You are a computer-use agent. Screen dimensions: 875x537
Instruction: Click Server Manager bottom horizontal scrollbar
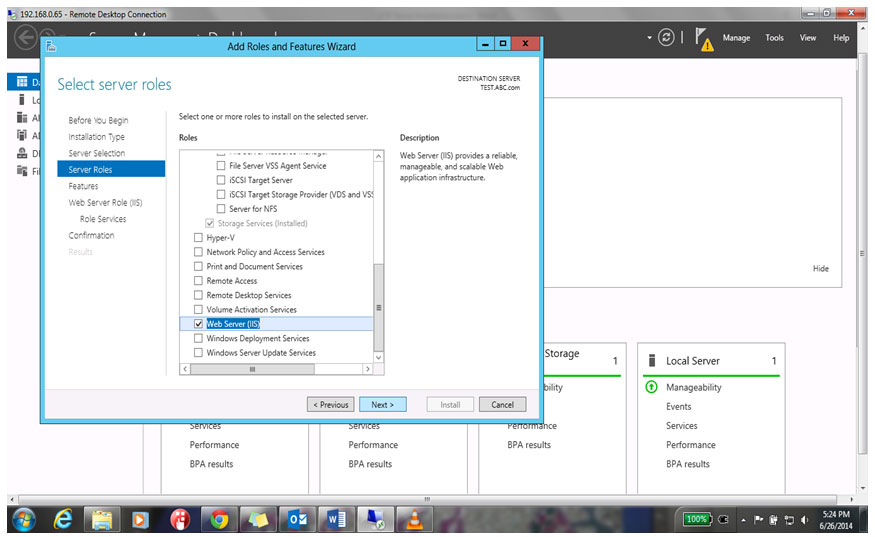[x=427, y=499]
